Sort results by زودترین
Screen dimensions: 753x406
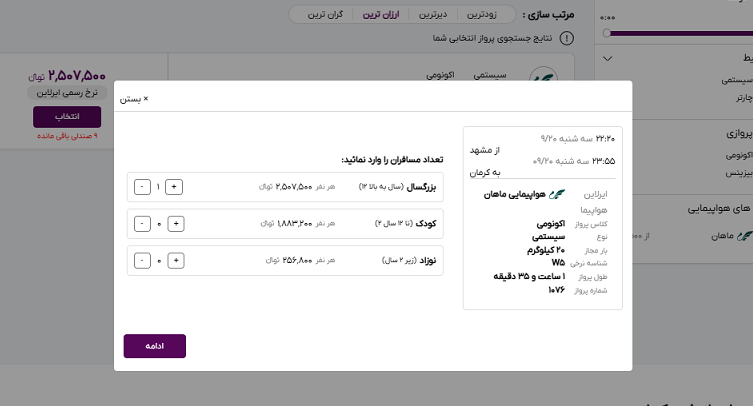[482, 15]
